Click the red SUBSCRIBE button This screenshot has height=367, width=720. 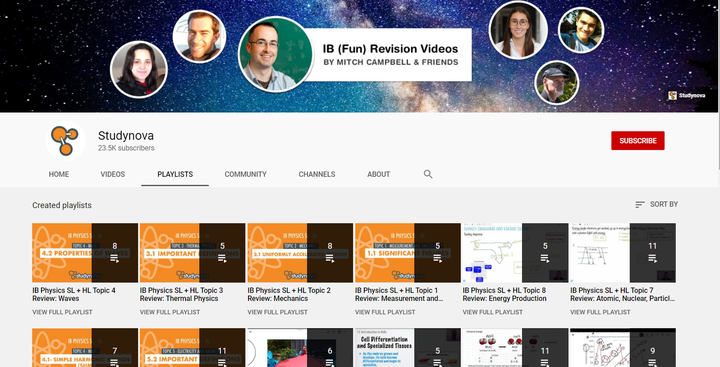point(638,141)
